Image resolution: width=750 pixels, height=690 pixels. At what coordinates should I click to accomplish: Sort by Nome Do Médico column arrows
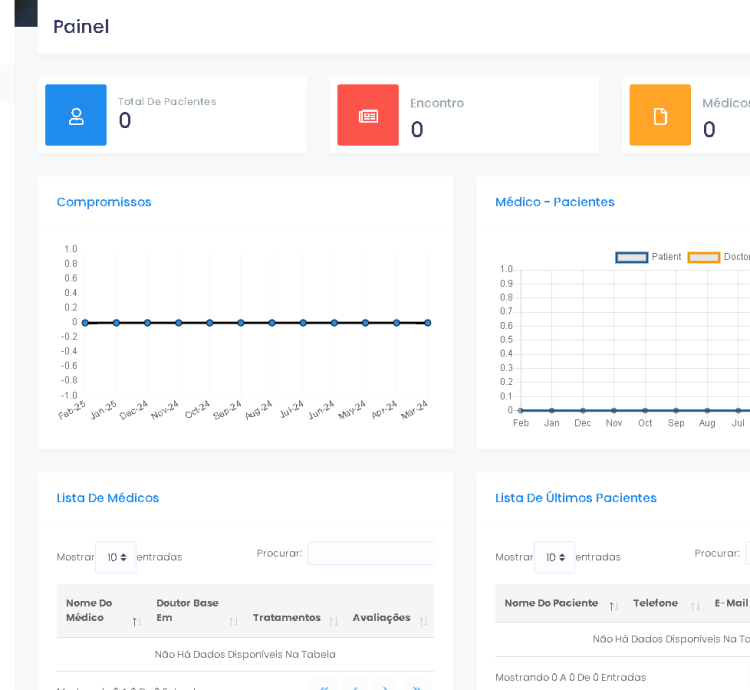[136, 622]
